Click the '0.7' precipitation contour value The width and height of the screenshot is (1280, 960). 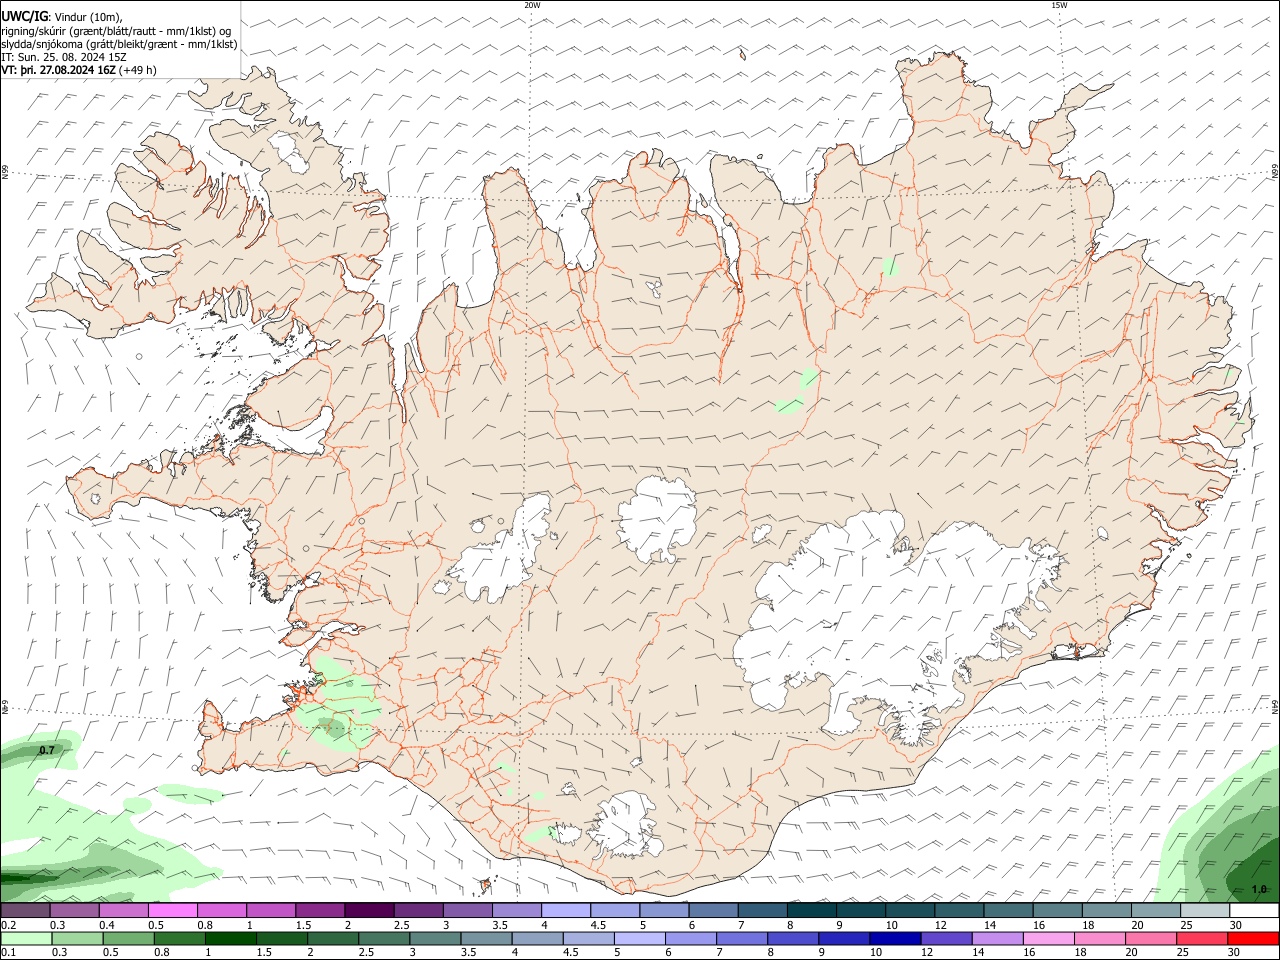[46, 750]
